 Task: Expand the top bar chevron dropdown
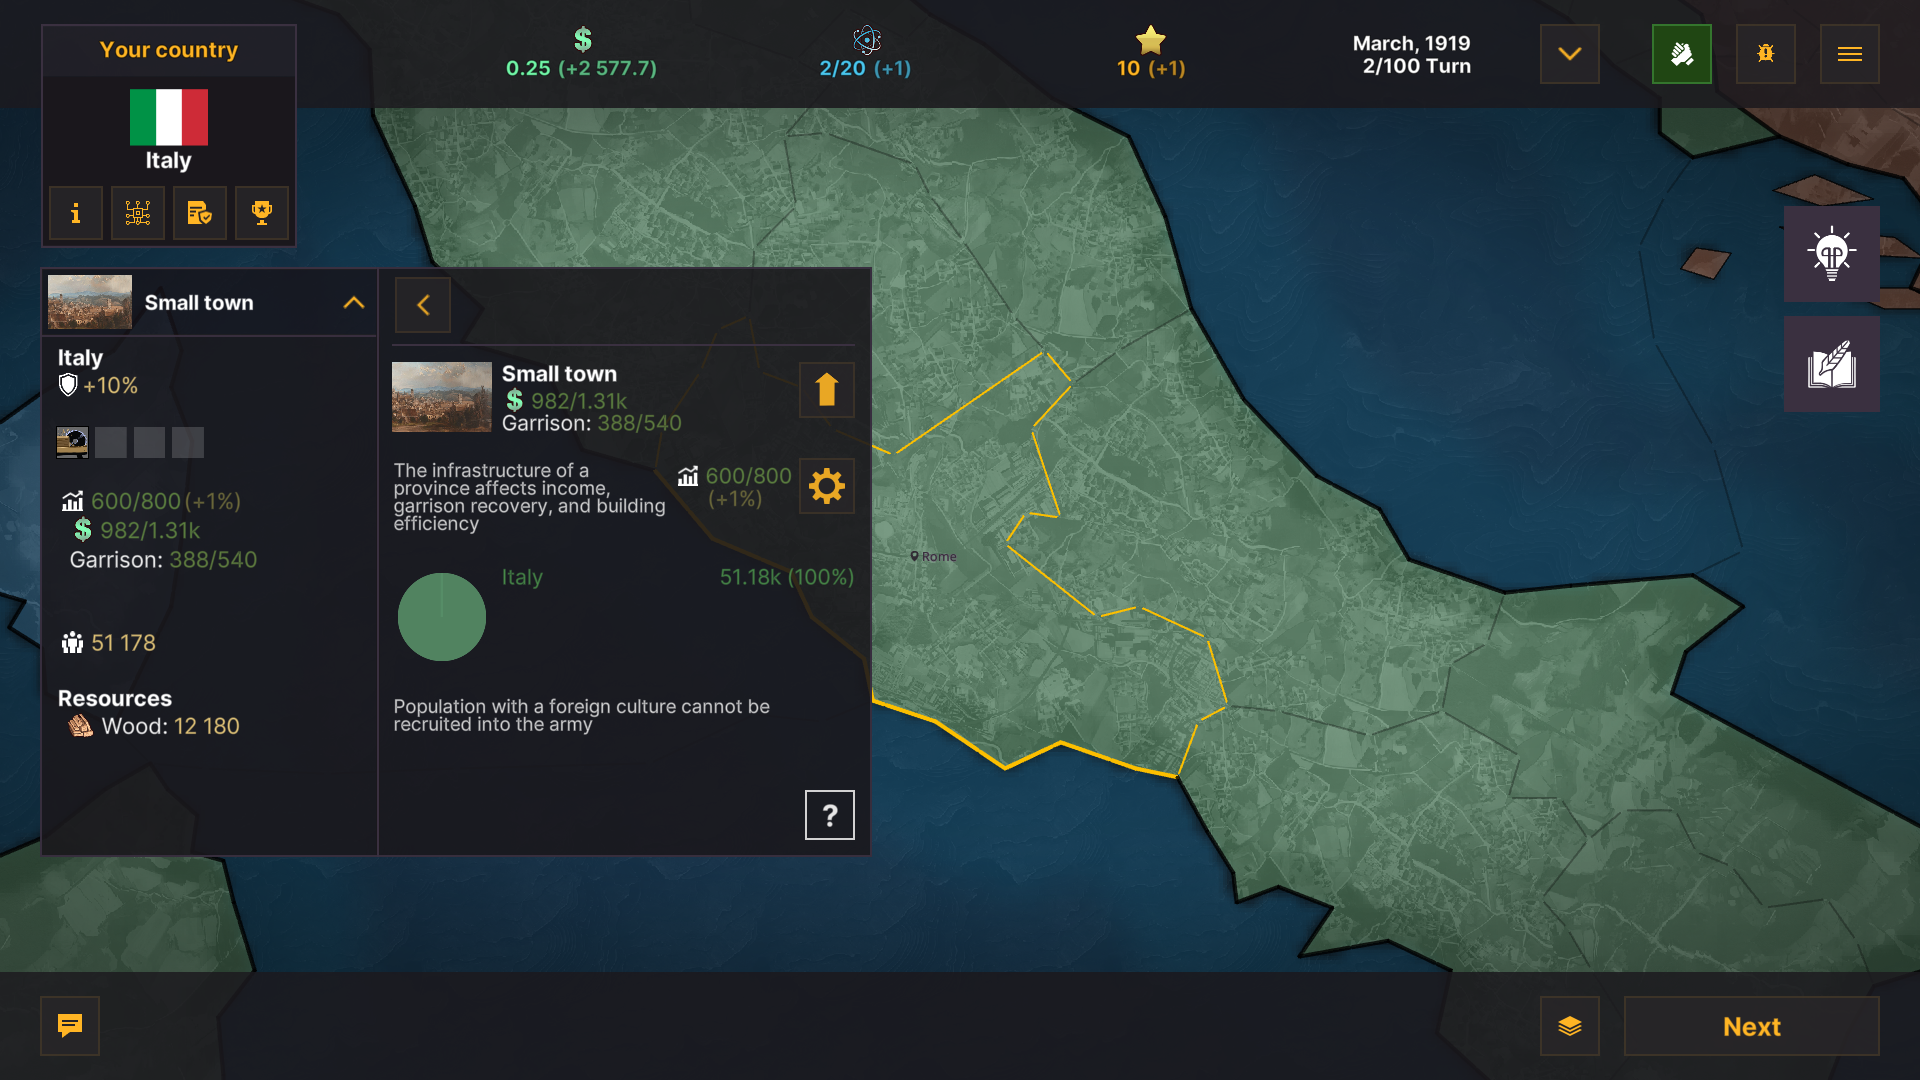pos(1568,54)
